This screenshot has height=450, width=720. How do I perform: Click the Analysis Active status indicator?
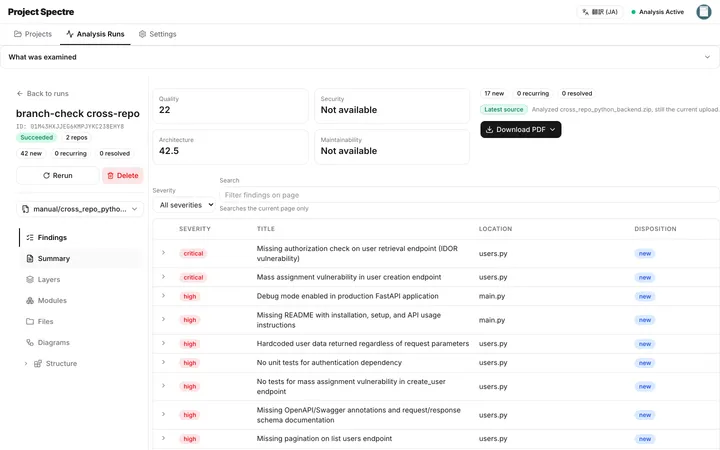(658, 12)
